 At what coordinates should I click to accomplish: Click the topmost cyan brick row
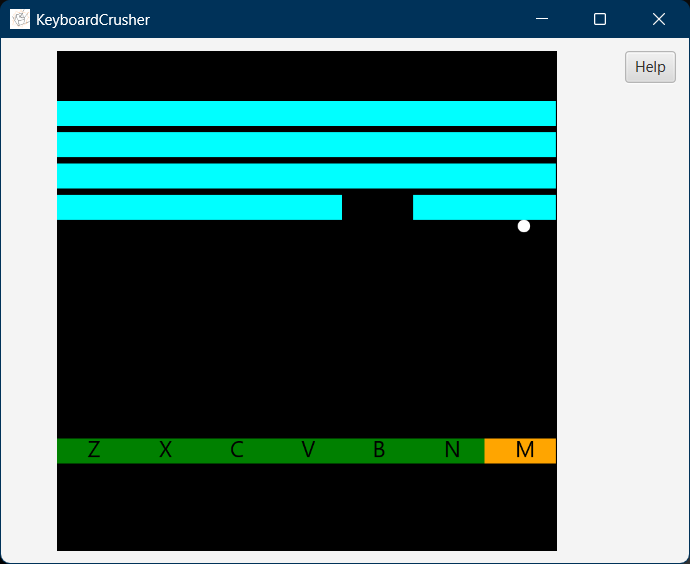point(306,113)
